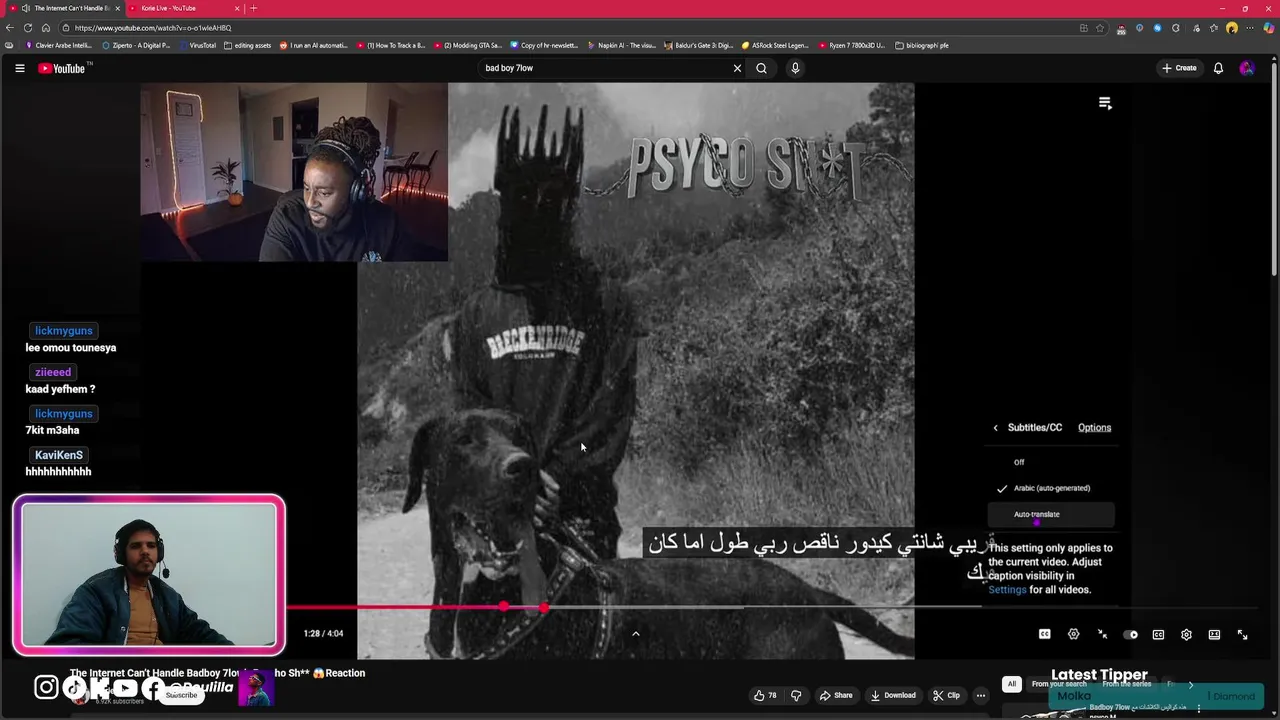
Task: Choose Auto-translate subtitles option
Action: coord(1050,514)
